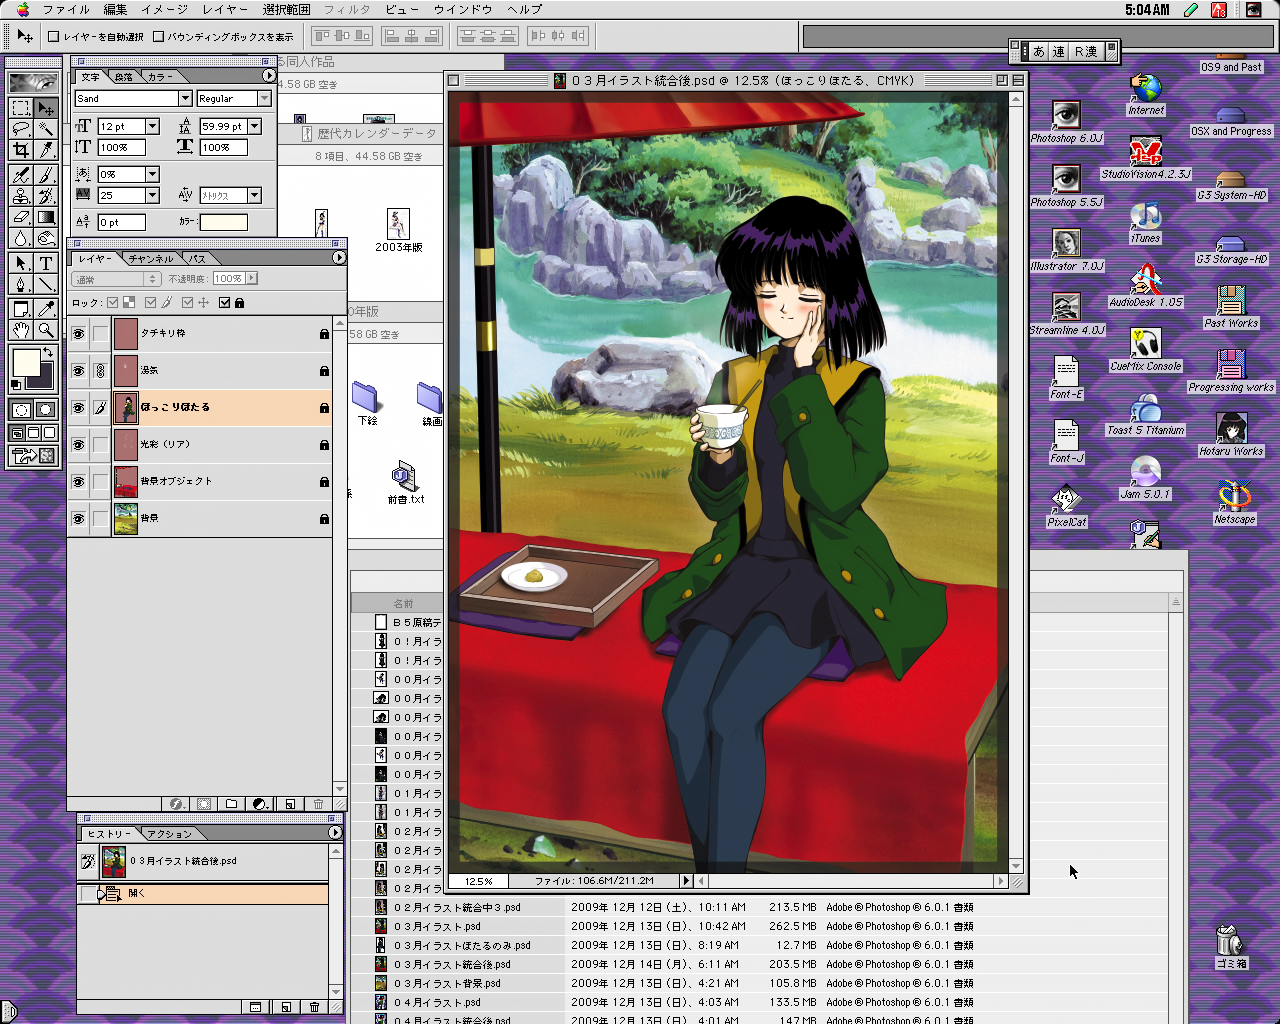The width and height of the screenshot is (1280, 1024).
Task: Click the 0 3 月イラスト統合後.psd history snapshot thumbnail
Action: pos(114,861)
